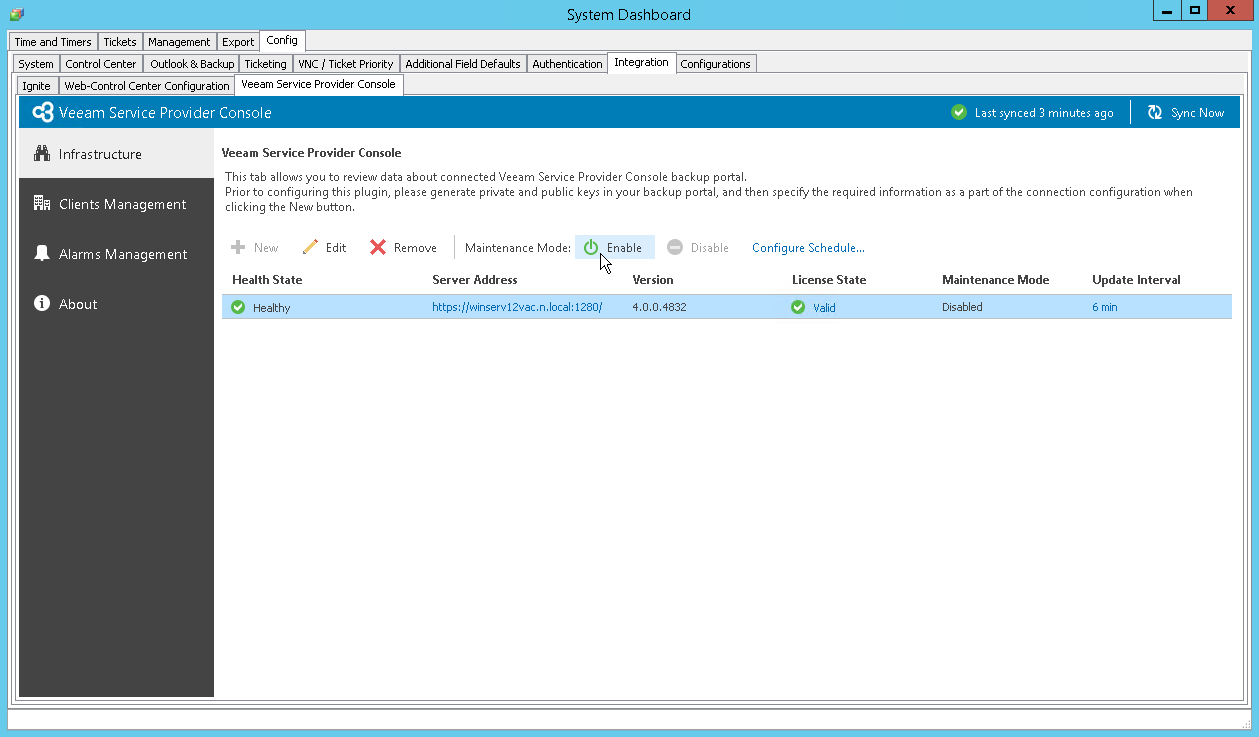1259x737 pixels.
Task: Click the Clients Management building icon
Action: 42,204
